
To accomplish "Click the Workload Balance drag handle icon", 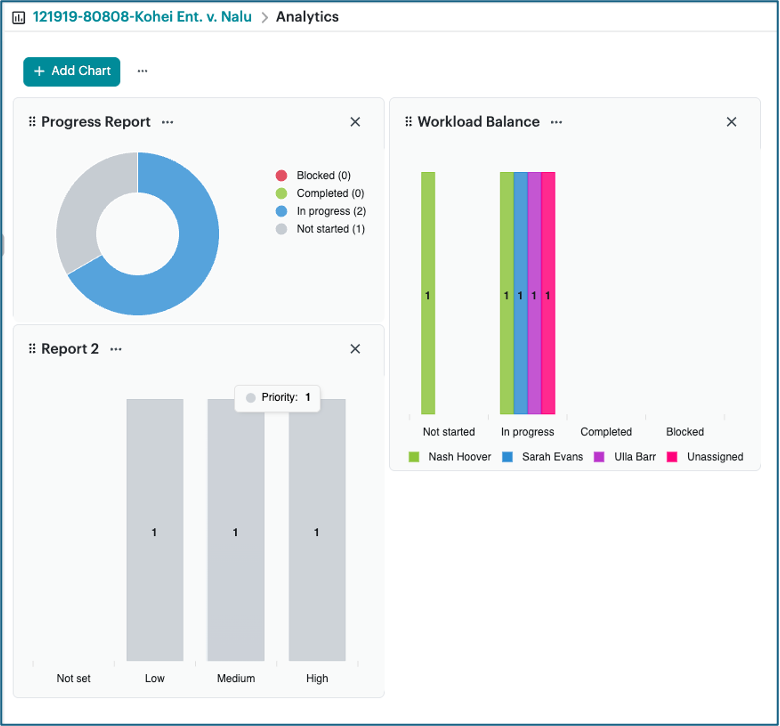I will click(x=408, y=122).
